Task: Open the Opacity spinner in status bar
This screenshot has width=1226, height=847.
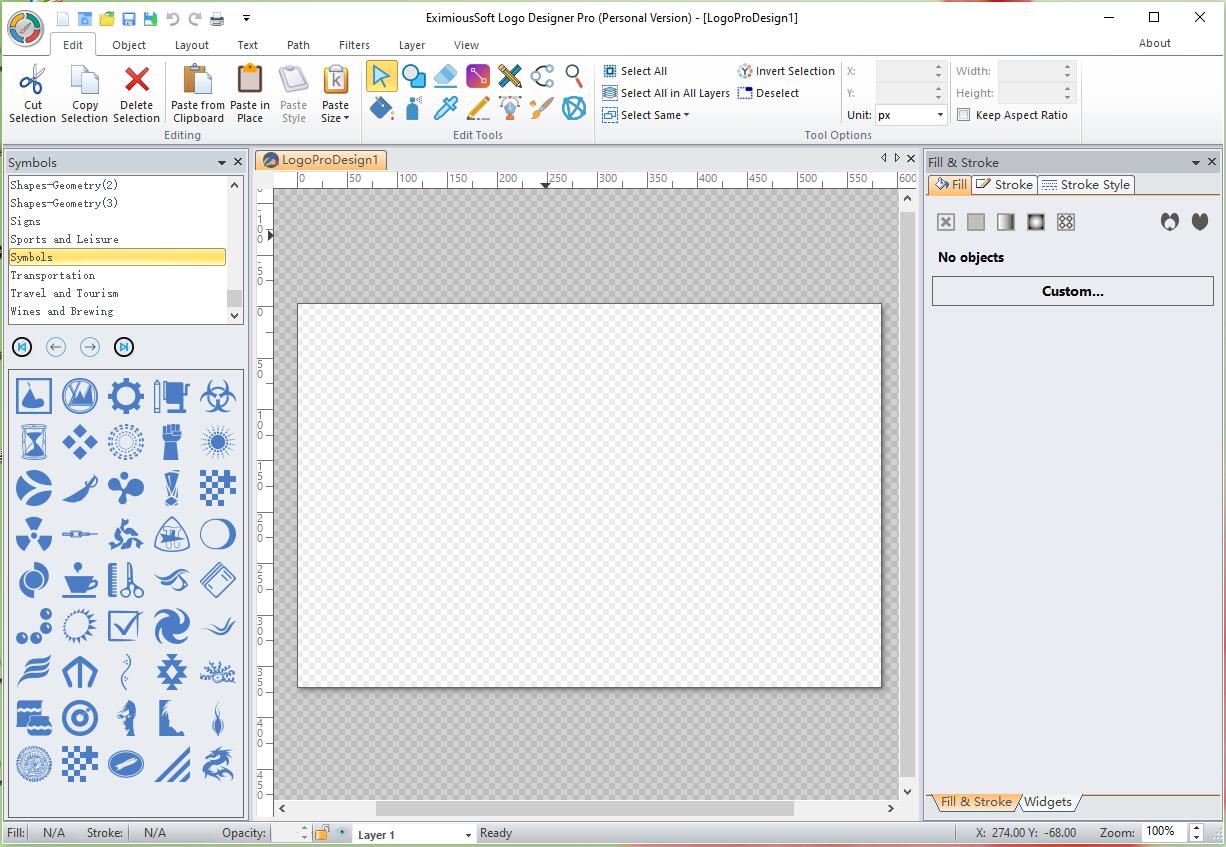Action: (x=304, y=833)
